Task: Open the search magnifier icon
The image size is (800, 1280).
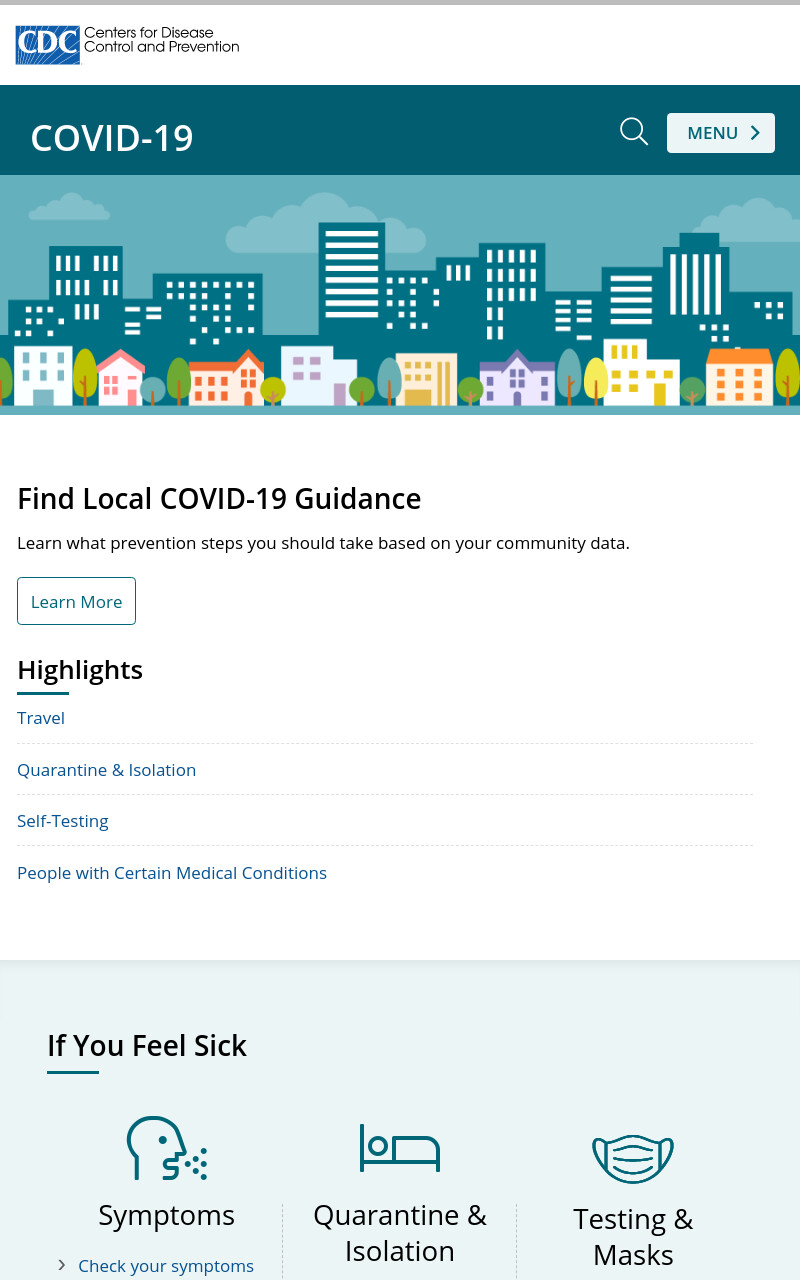Action: (x=634, y=132)
